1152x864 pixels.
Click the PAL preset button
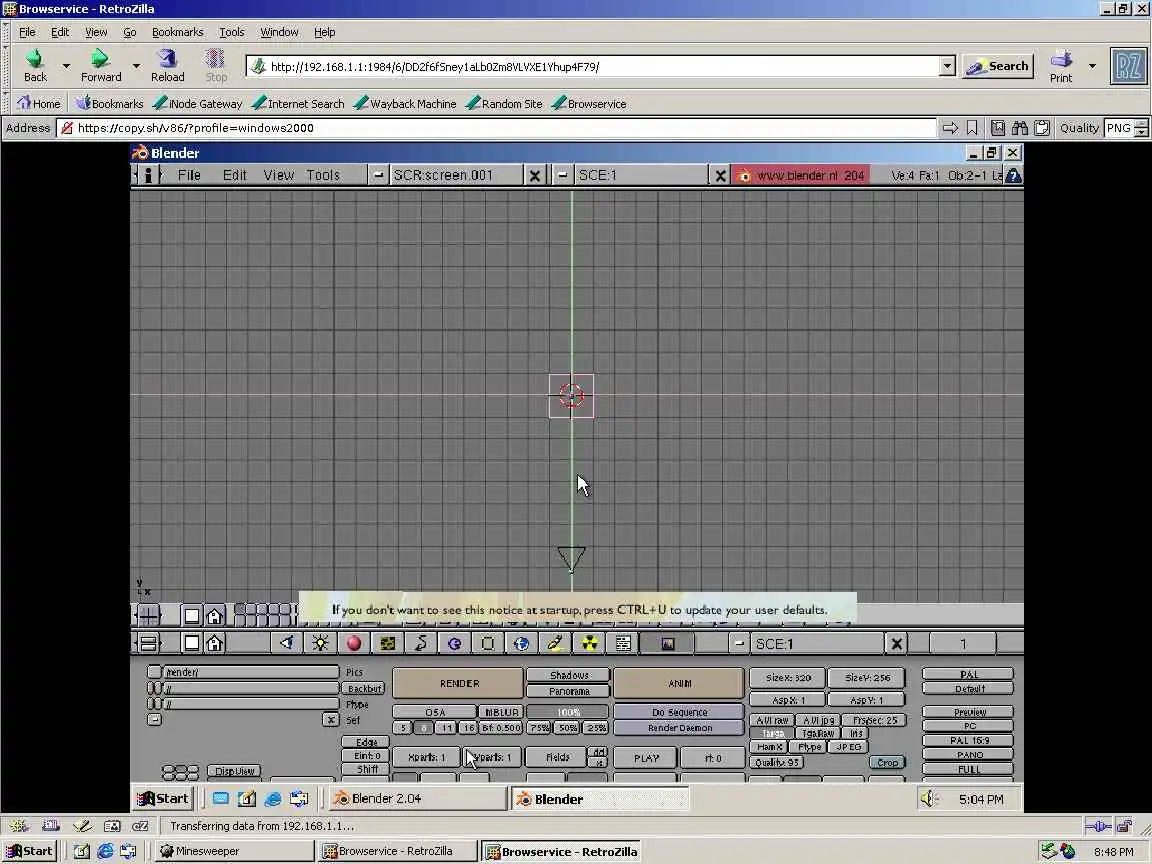coord(968,674)
